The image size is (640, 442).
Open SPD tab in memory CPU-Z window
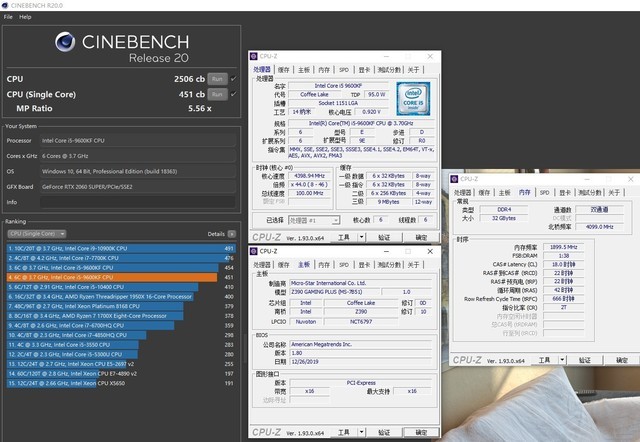pyautogui.click(x=544, y=193)
